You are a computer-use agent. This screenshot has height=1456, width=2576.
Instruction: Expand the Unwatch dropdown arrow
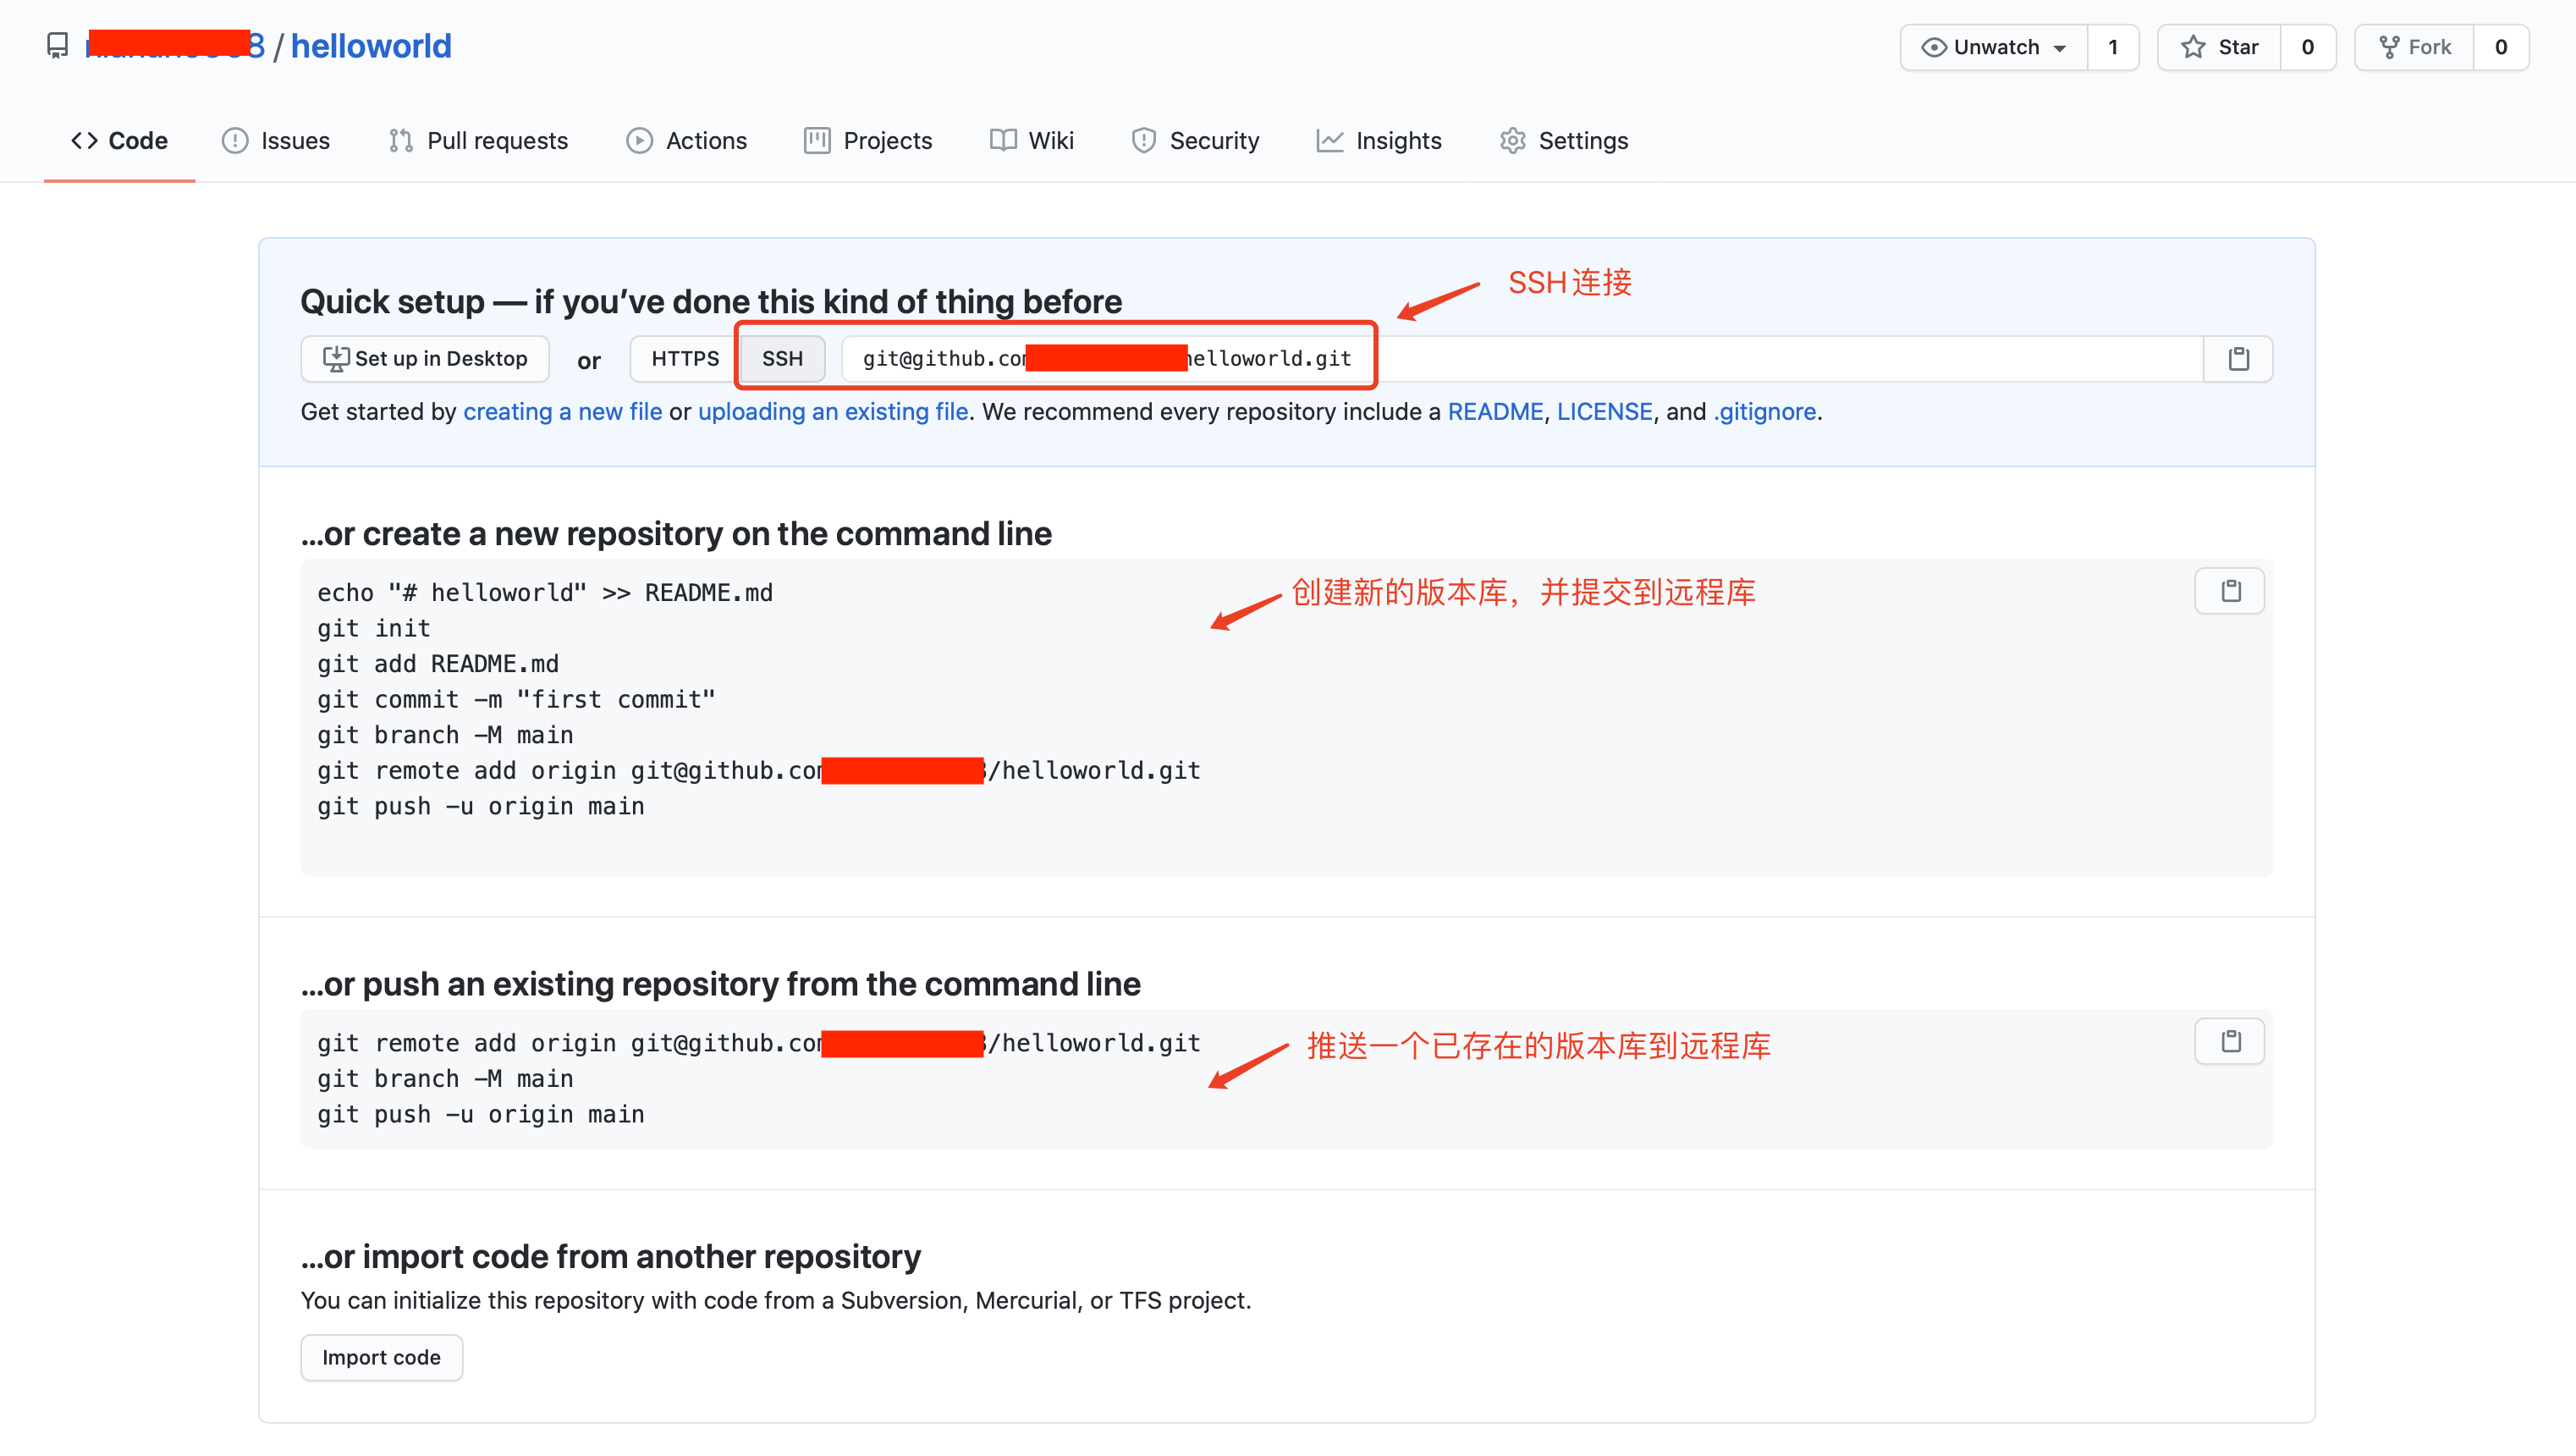pyautogui.click(x=2060, y=48)
